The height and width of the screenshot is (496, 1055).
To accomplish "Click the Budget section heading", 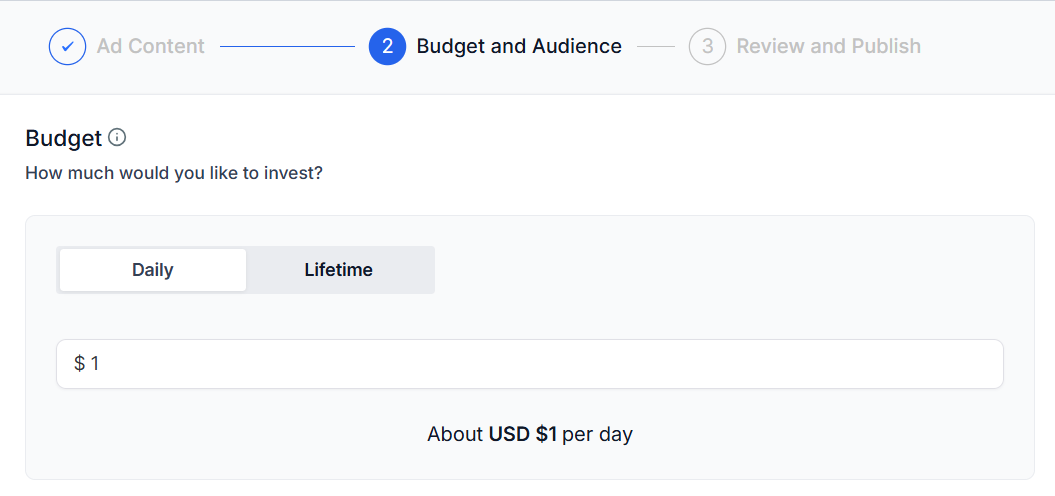I will coord(63,138).
